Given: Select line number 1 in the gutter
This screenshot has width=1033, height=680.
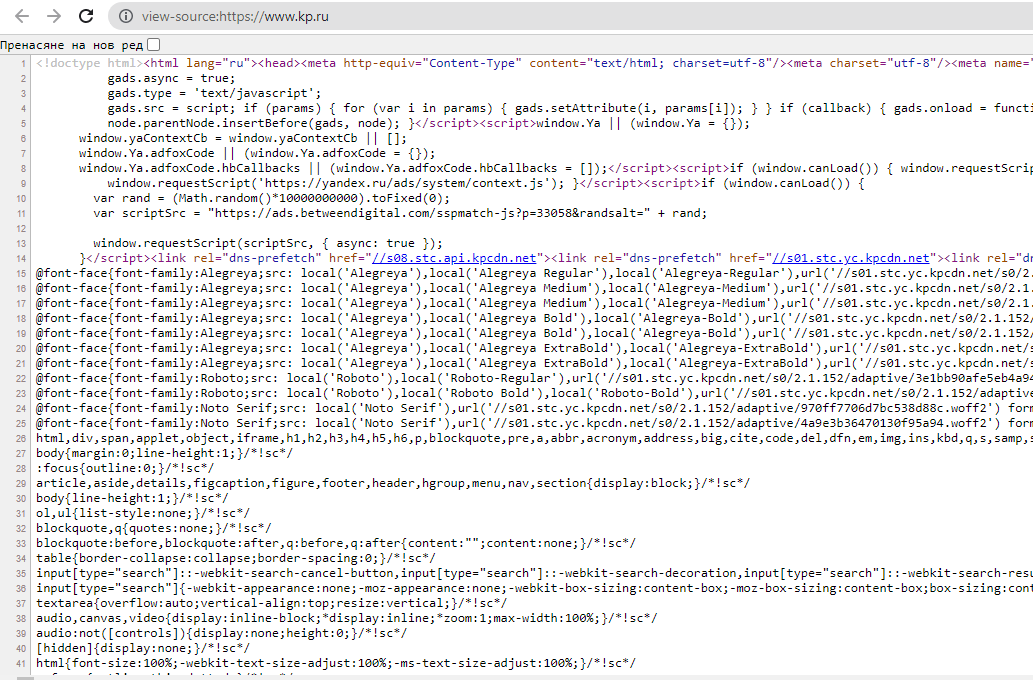Looking at the screenshot, I should 24,64.
